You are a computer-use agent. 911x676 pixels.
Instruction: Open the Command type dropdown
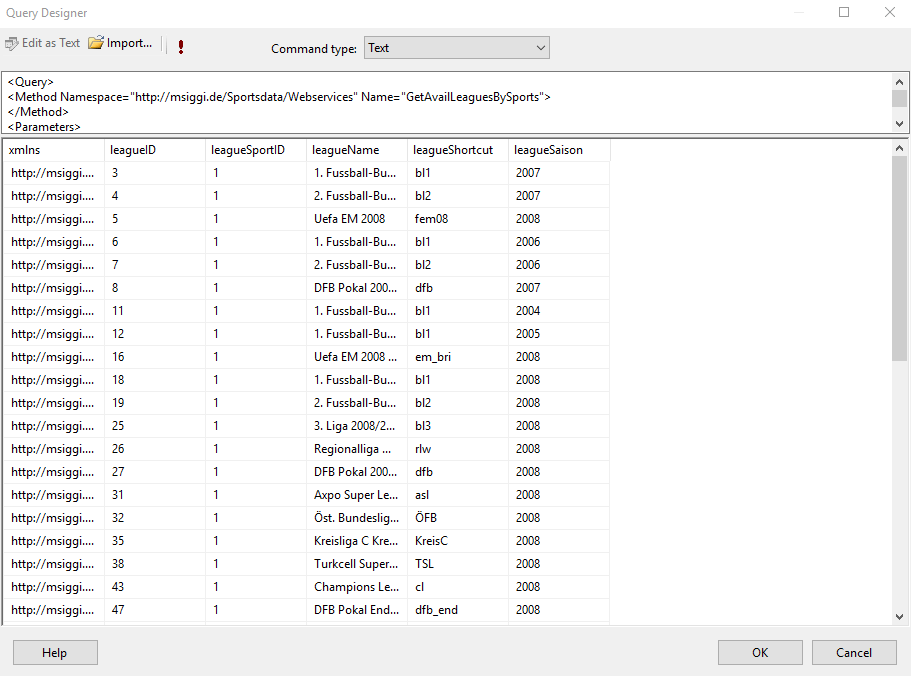click(456, 48)
